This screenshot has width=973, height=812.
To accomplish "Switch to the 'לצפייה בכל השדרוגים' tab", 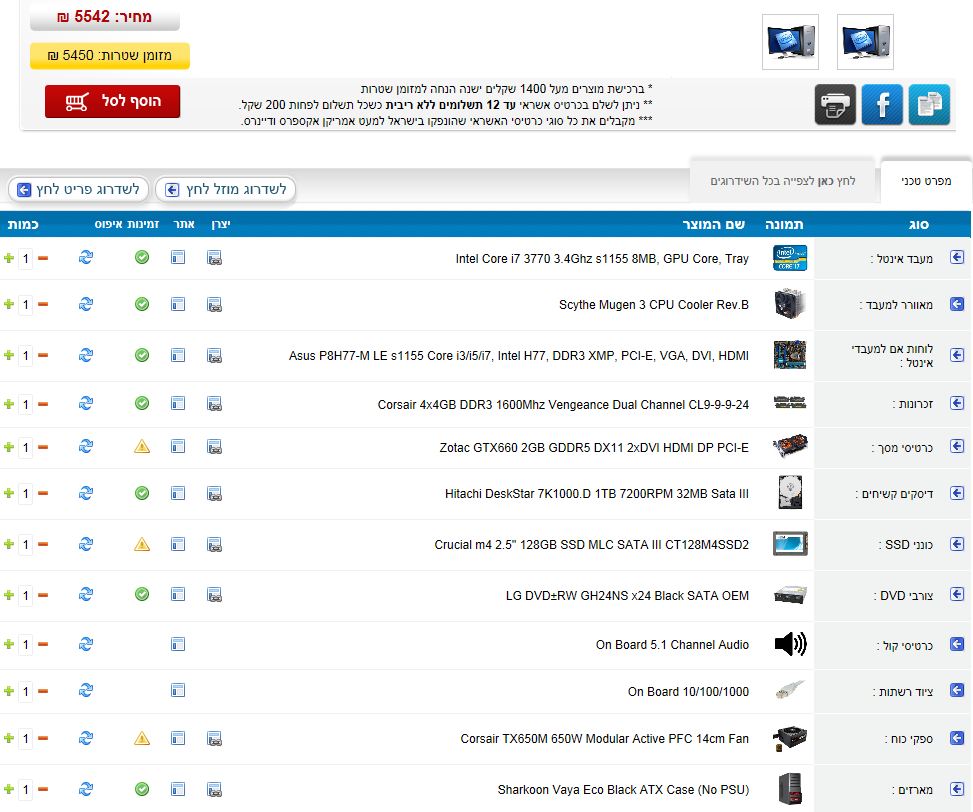I will pyautogui.click(x=783, y=181).
